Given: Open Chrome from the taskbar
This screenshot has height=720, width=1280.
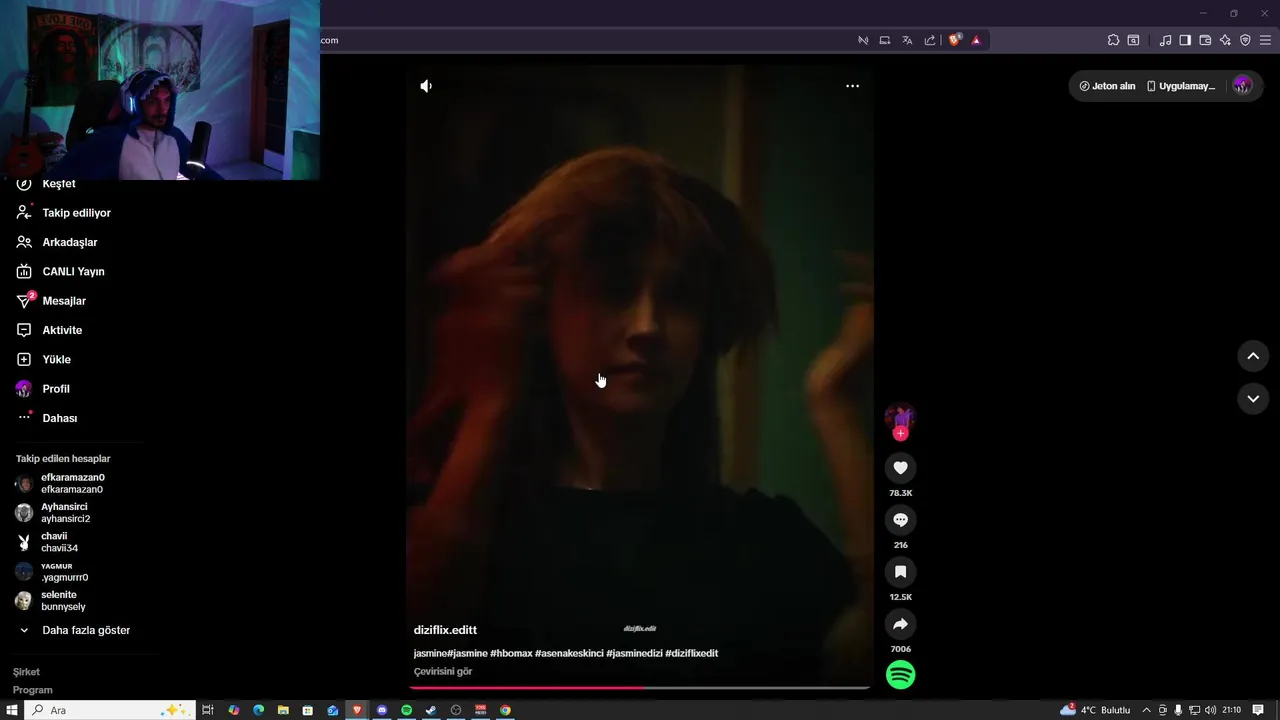Looking at the screenshot, I should pos(505,710).
